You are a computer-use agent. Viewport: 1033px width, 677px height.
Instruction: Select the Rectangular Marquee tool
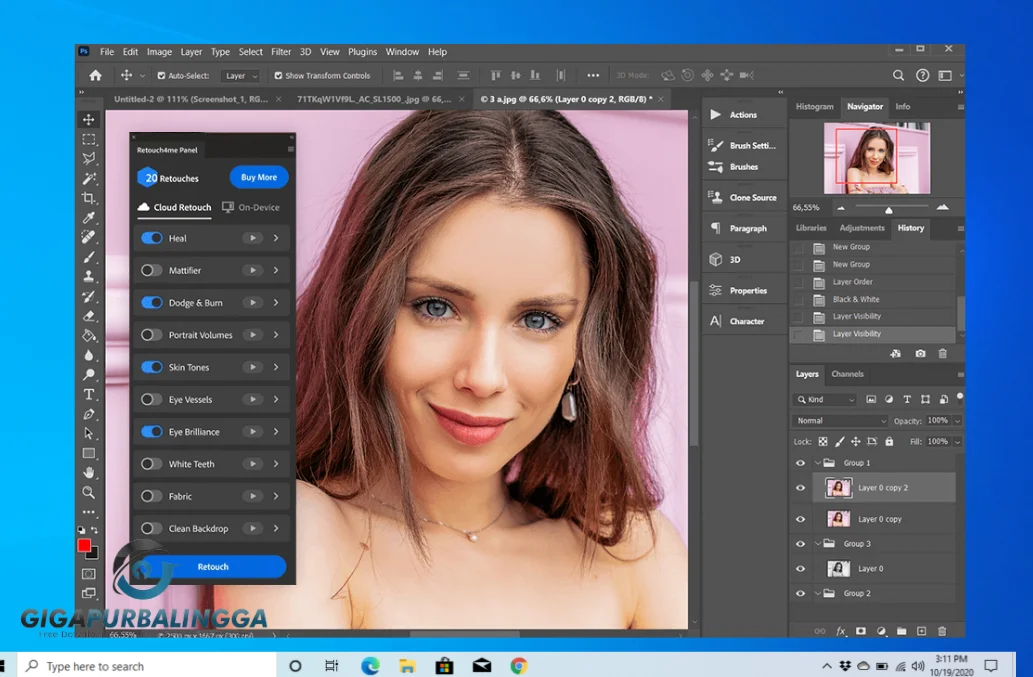pos(88,139)
